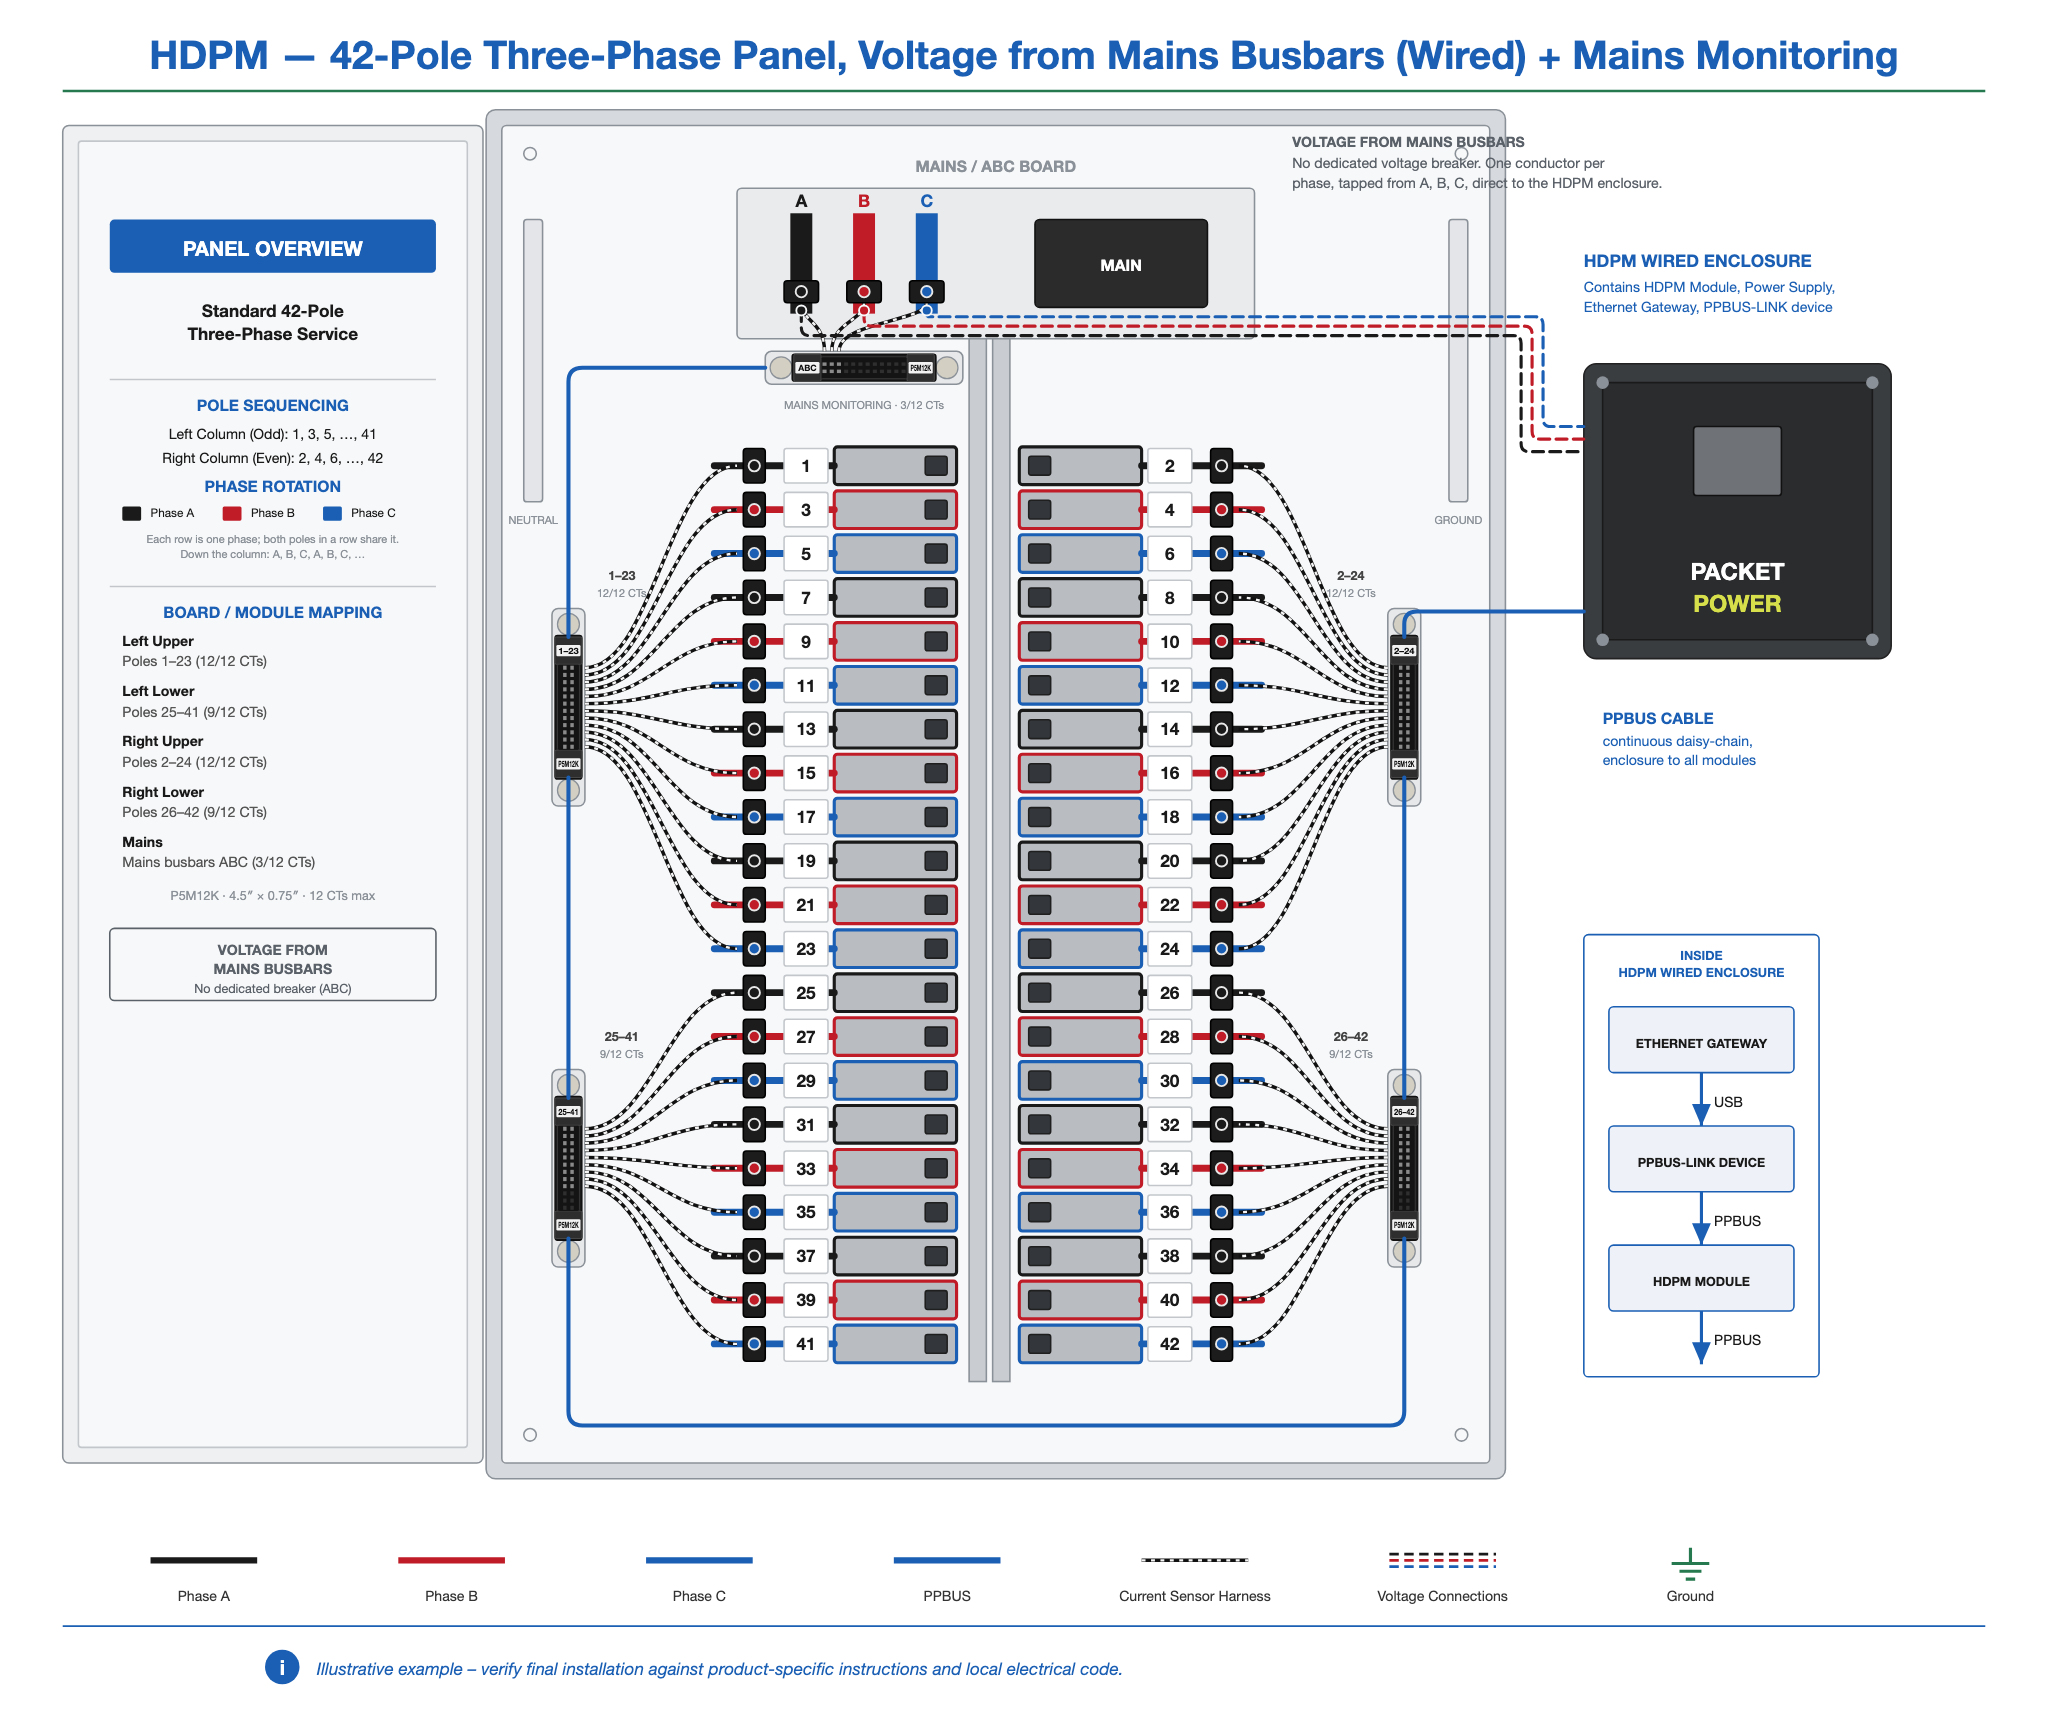Click the PHASE ROTATION heading
The height and width of the screenshot is (1714, 2048).
[x=272, y=486]
